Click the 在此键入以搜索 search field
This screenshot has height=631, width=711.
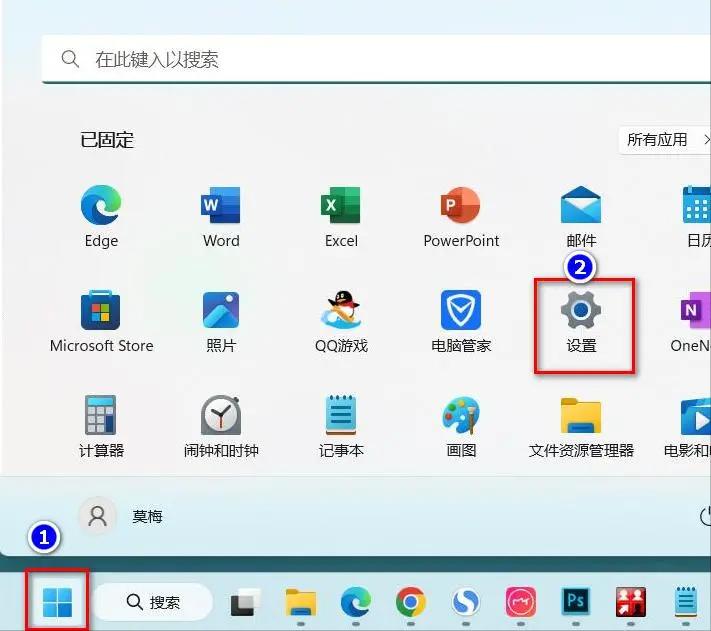point(376,59)
